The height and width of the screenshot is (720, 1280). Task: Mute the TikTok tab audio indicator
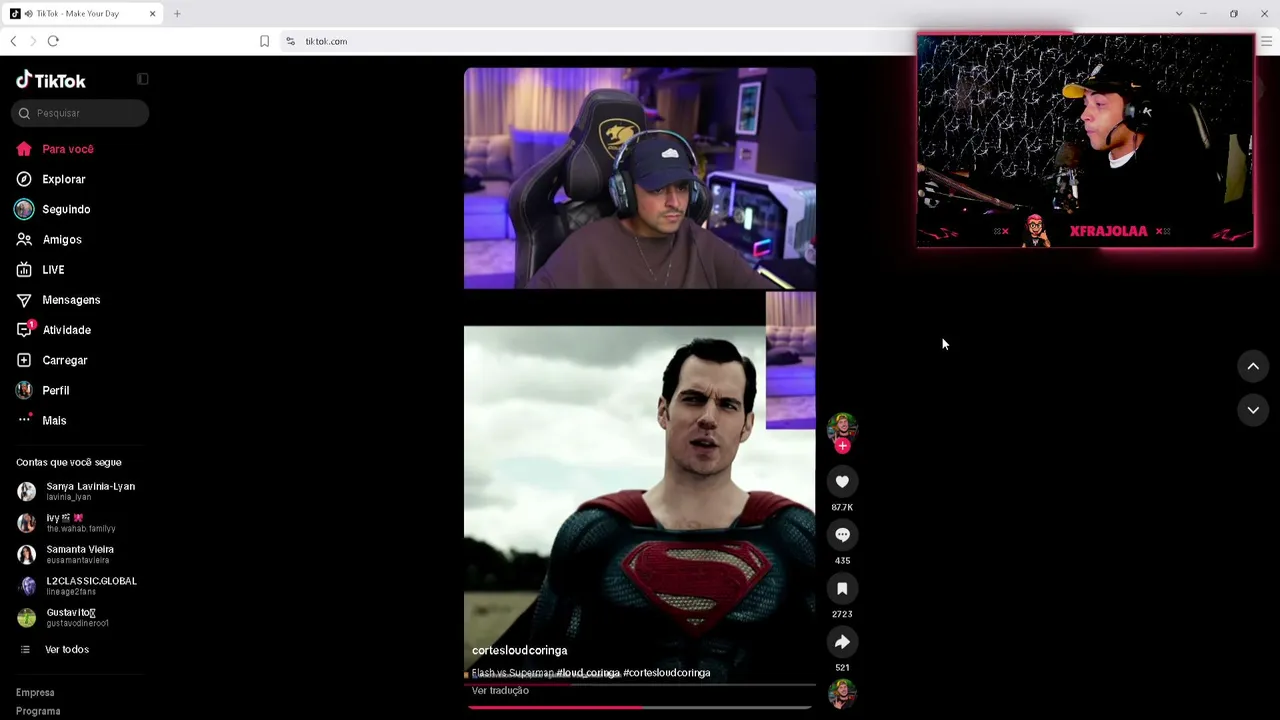point(28,14)
